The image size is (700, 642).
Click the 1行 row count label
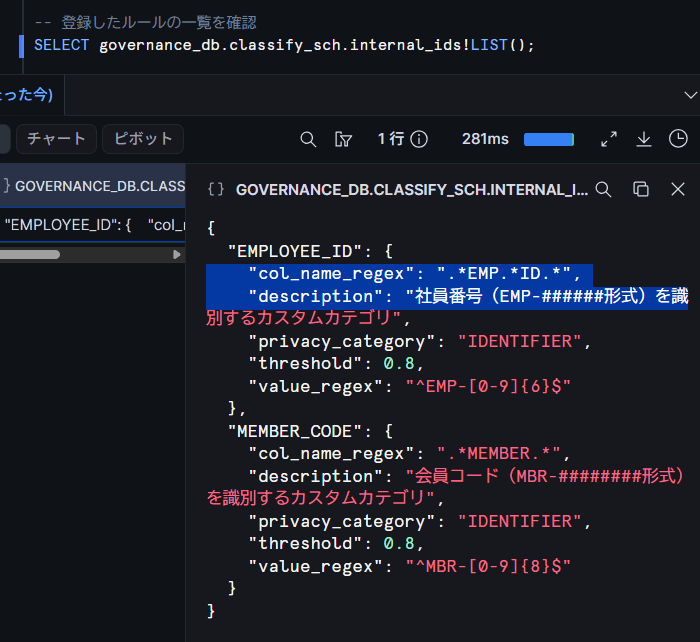[x=391, y=139]
